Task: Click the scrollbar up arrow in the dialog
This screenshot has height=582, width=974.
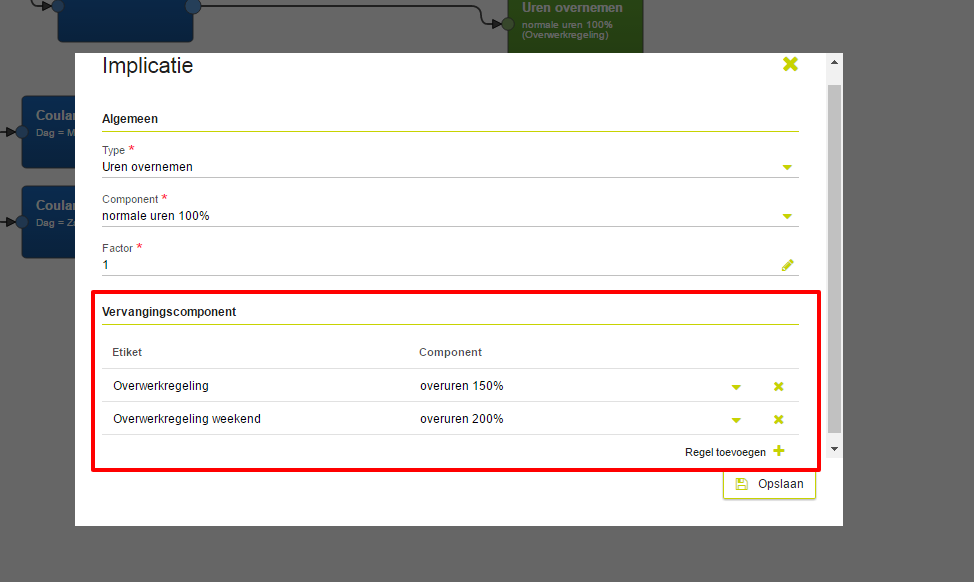Action: click(x=834, y=62)
